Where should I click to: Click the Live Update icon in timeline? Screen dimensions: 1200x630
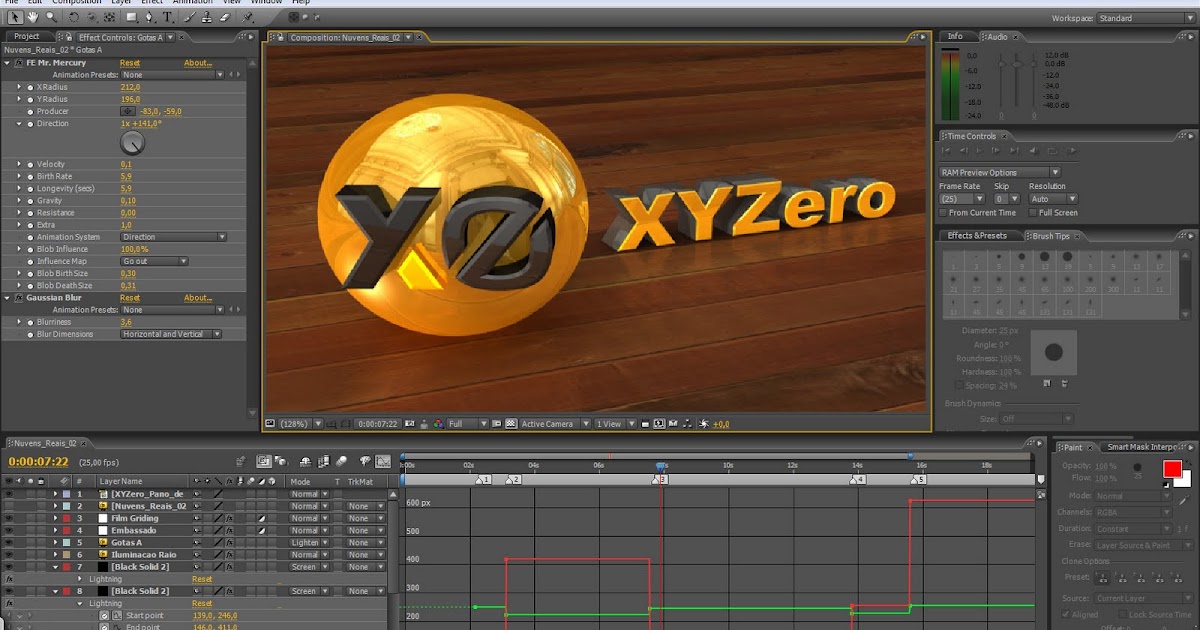point(264,461)
